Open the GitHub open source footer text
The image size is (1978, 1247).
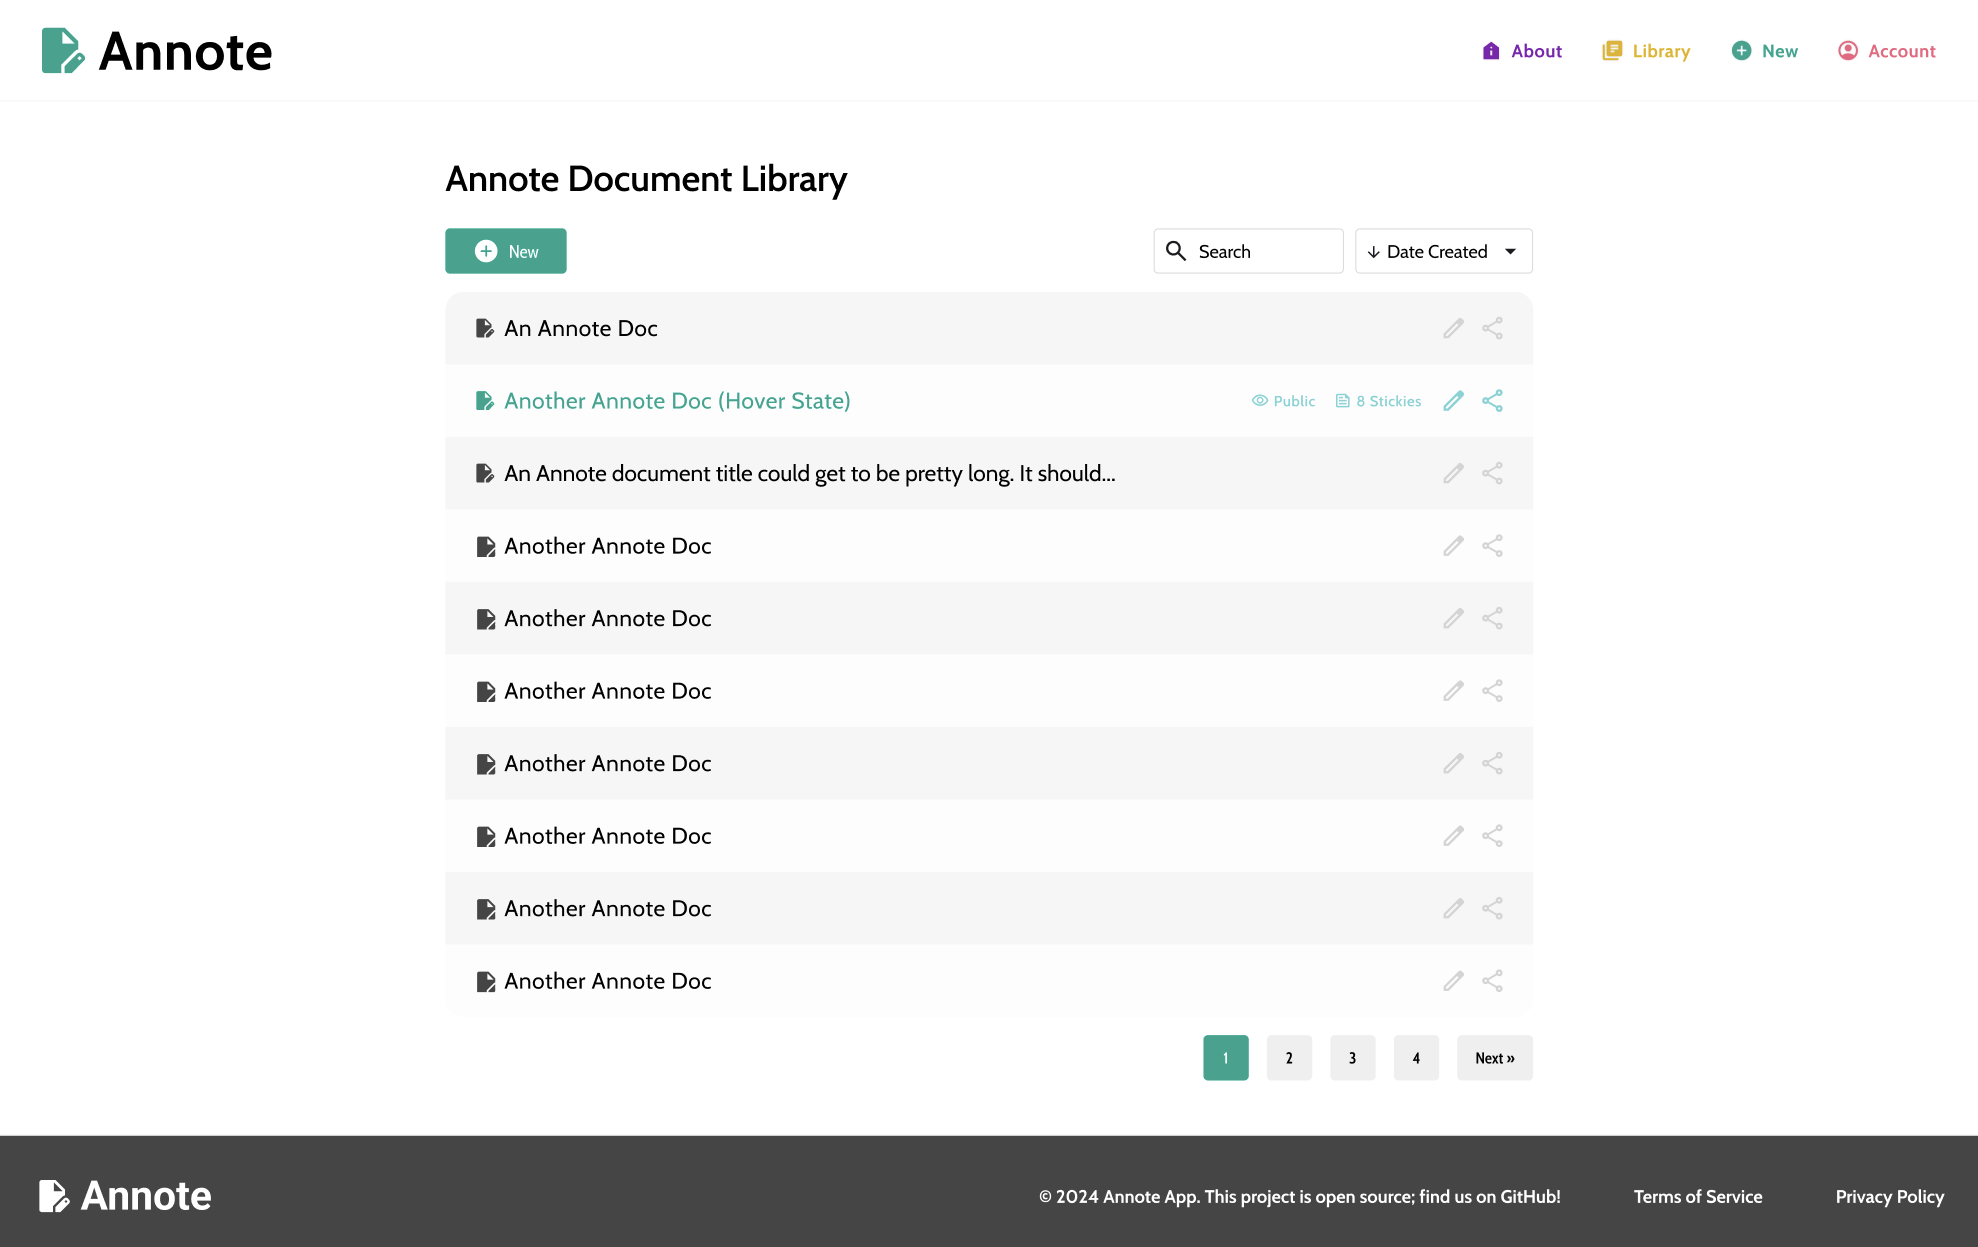[1300, 1197]
